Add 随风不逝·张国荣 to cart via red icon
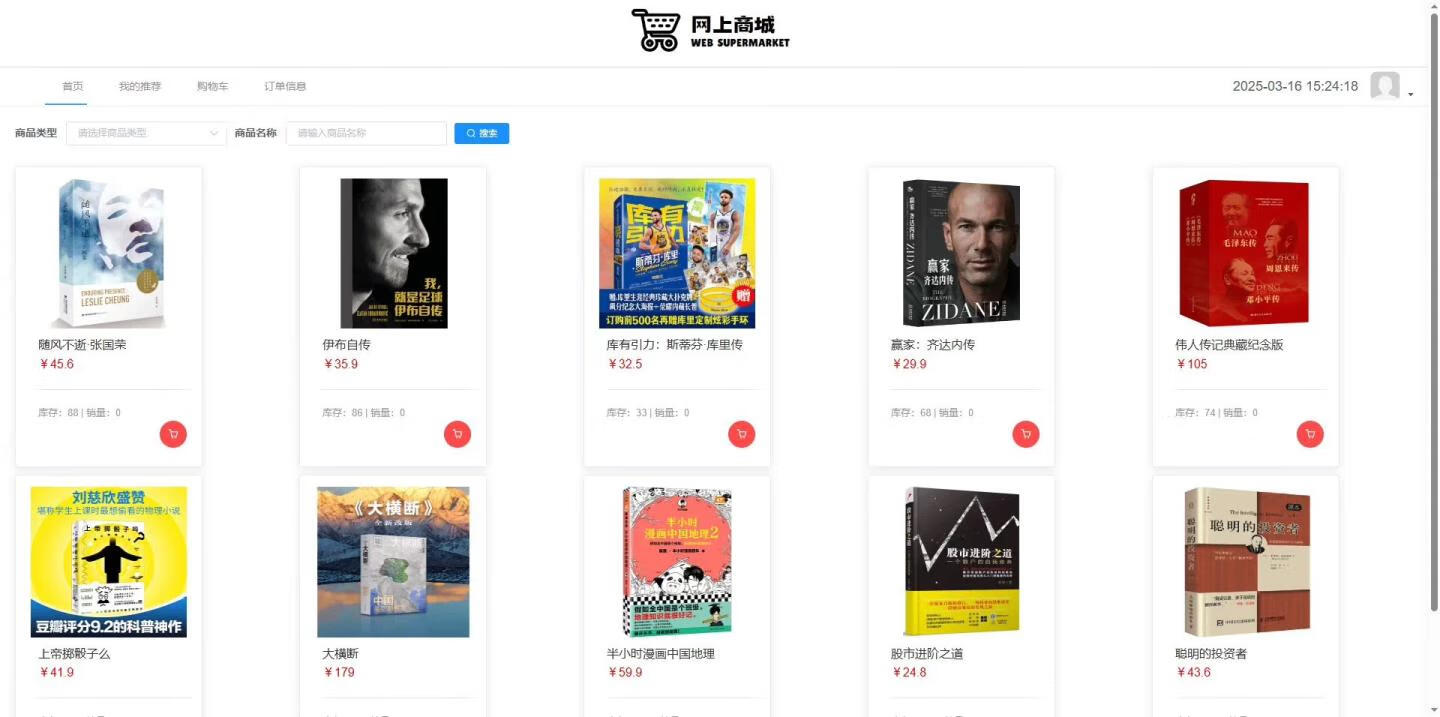The height and width of the screenshot is (717, 1440). [173, 434]
